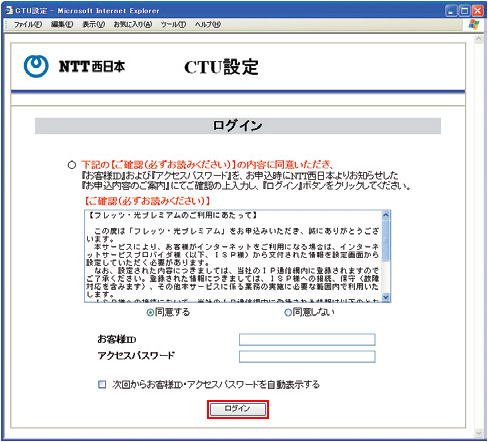Image resolution: width=488 pixels, height=442 pixels.
Task: Select the 同意する radio button
Action: (x=150, y=313)
